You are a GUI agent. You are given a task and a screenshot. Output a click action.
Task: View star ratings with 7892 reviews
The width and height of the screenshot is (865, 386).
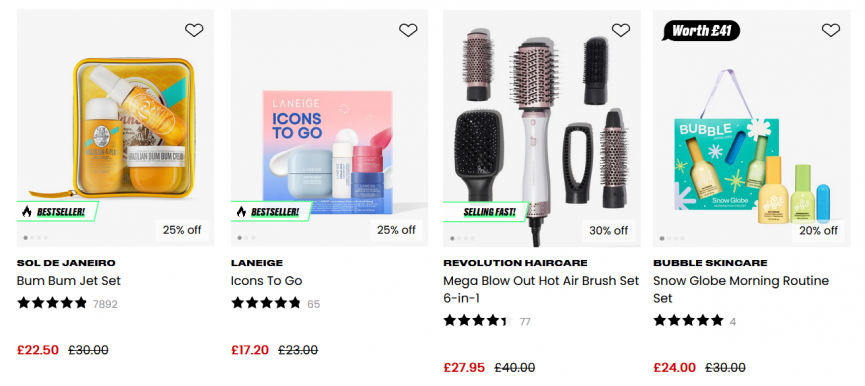point(67,303)
